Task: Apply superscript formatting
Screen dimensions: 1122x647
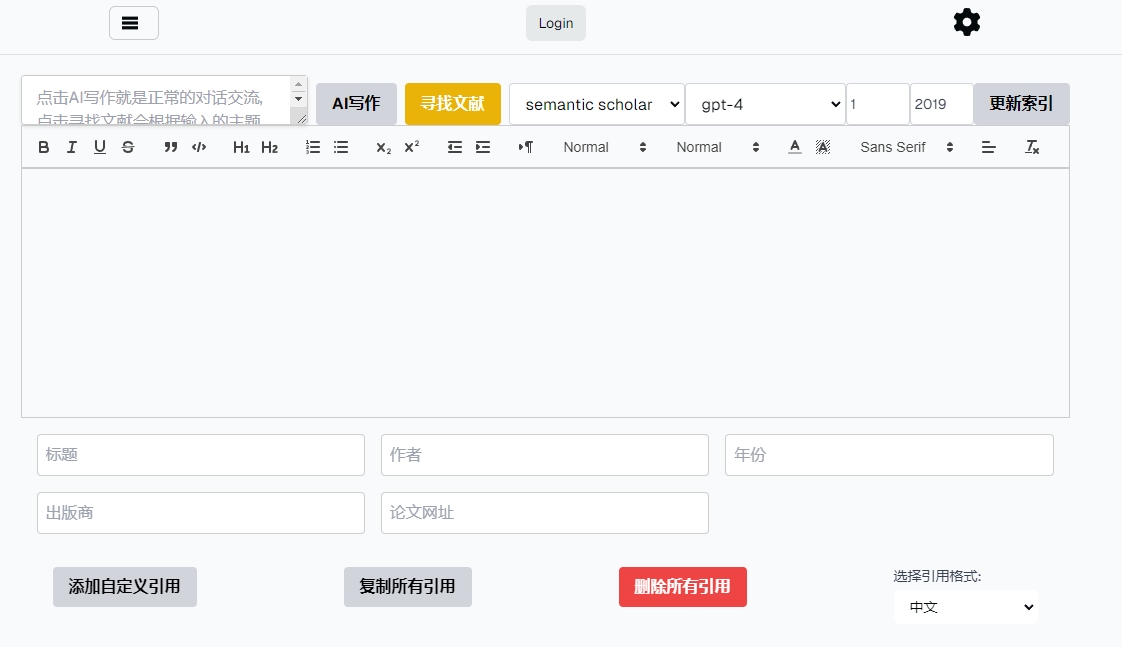Action: [411, 147]
